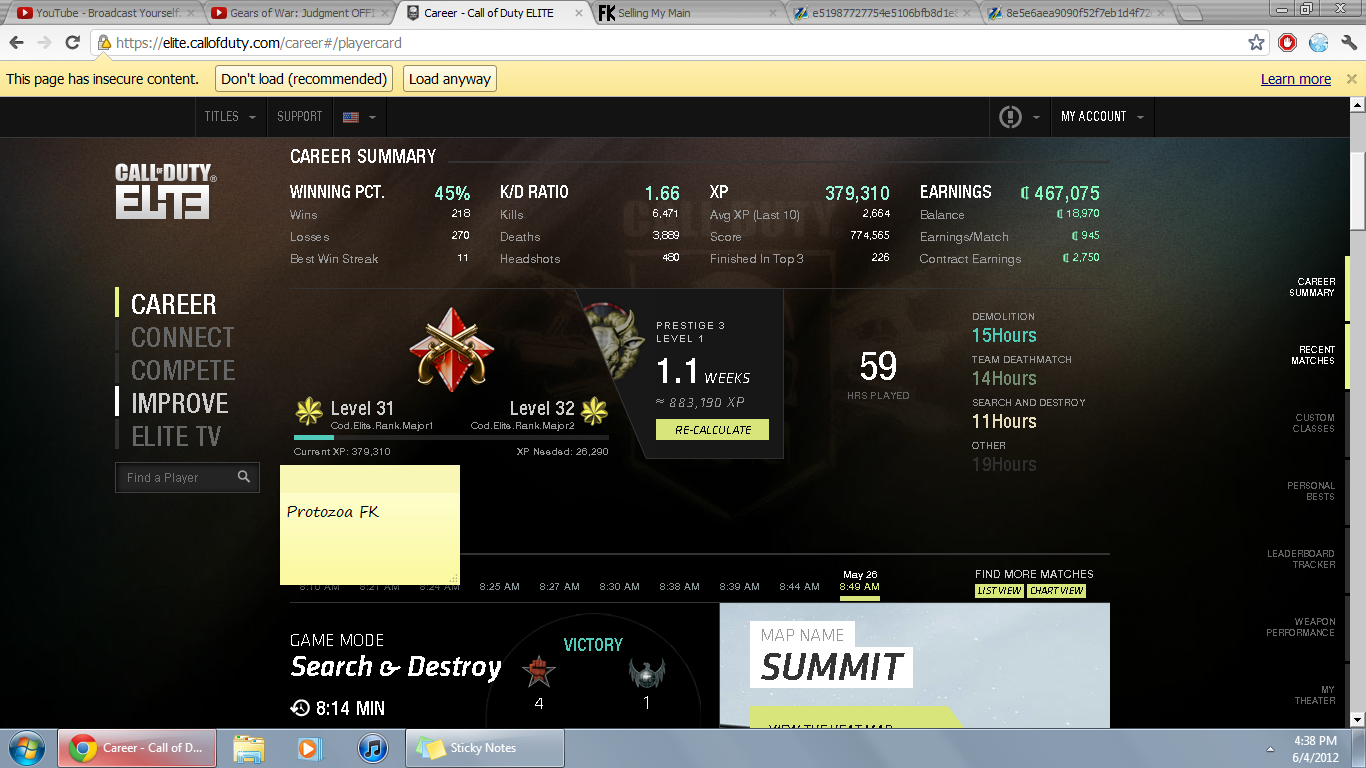The width and height of the screenshot is (1366, 768).
Task: Select the 8:49 AM match marker
Action: point(859,586)
